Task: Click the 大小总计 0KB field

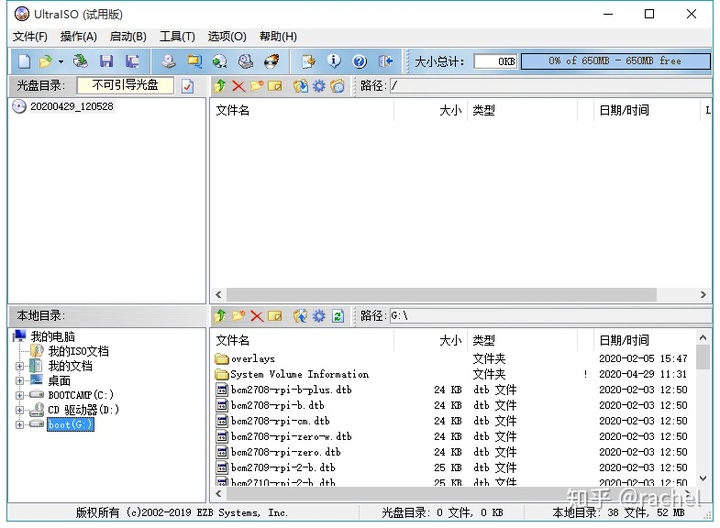Action: (x=495, y=61)
